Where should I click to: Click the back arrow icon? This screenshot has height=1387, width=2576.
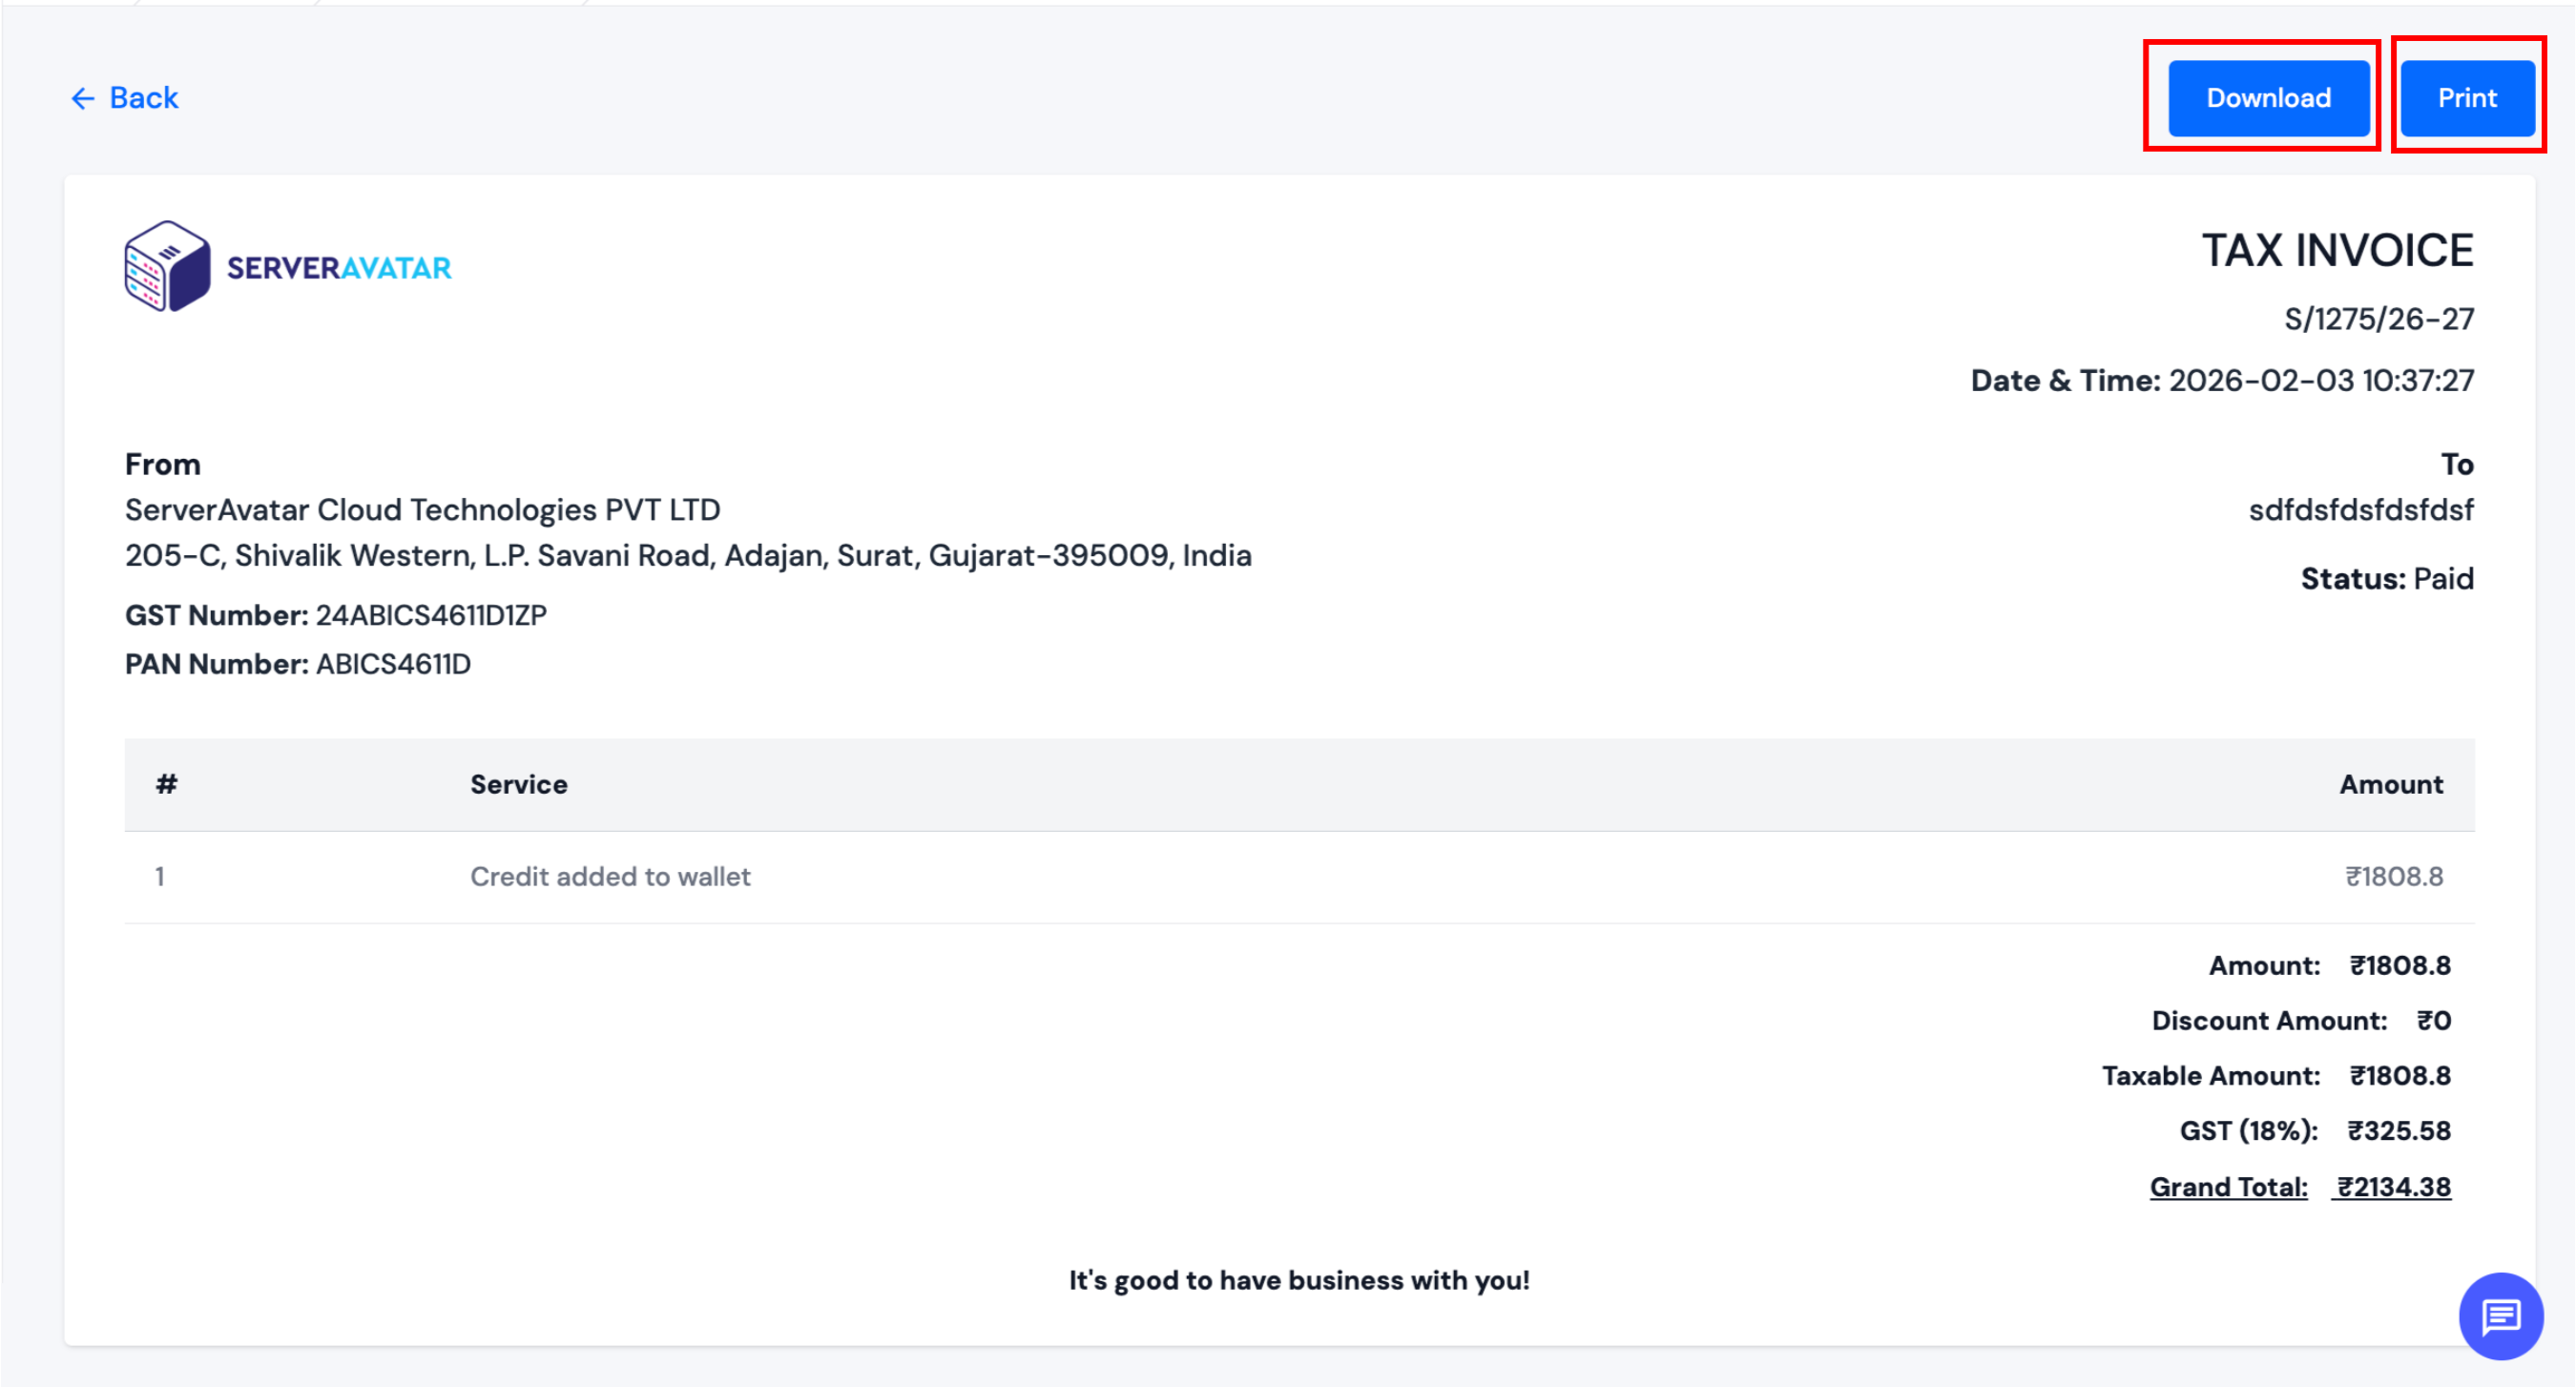(84, 97)
